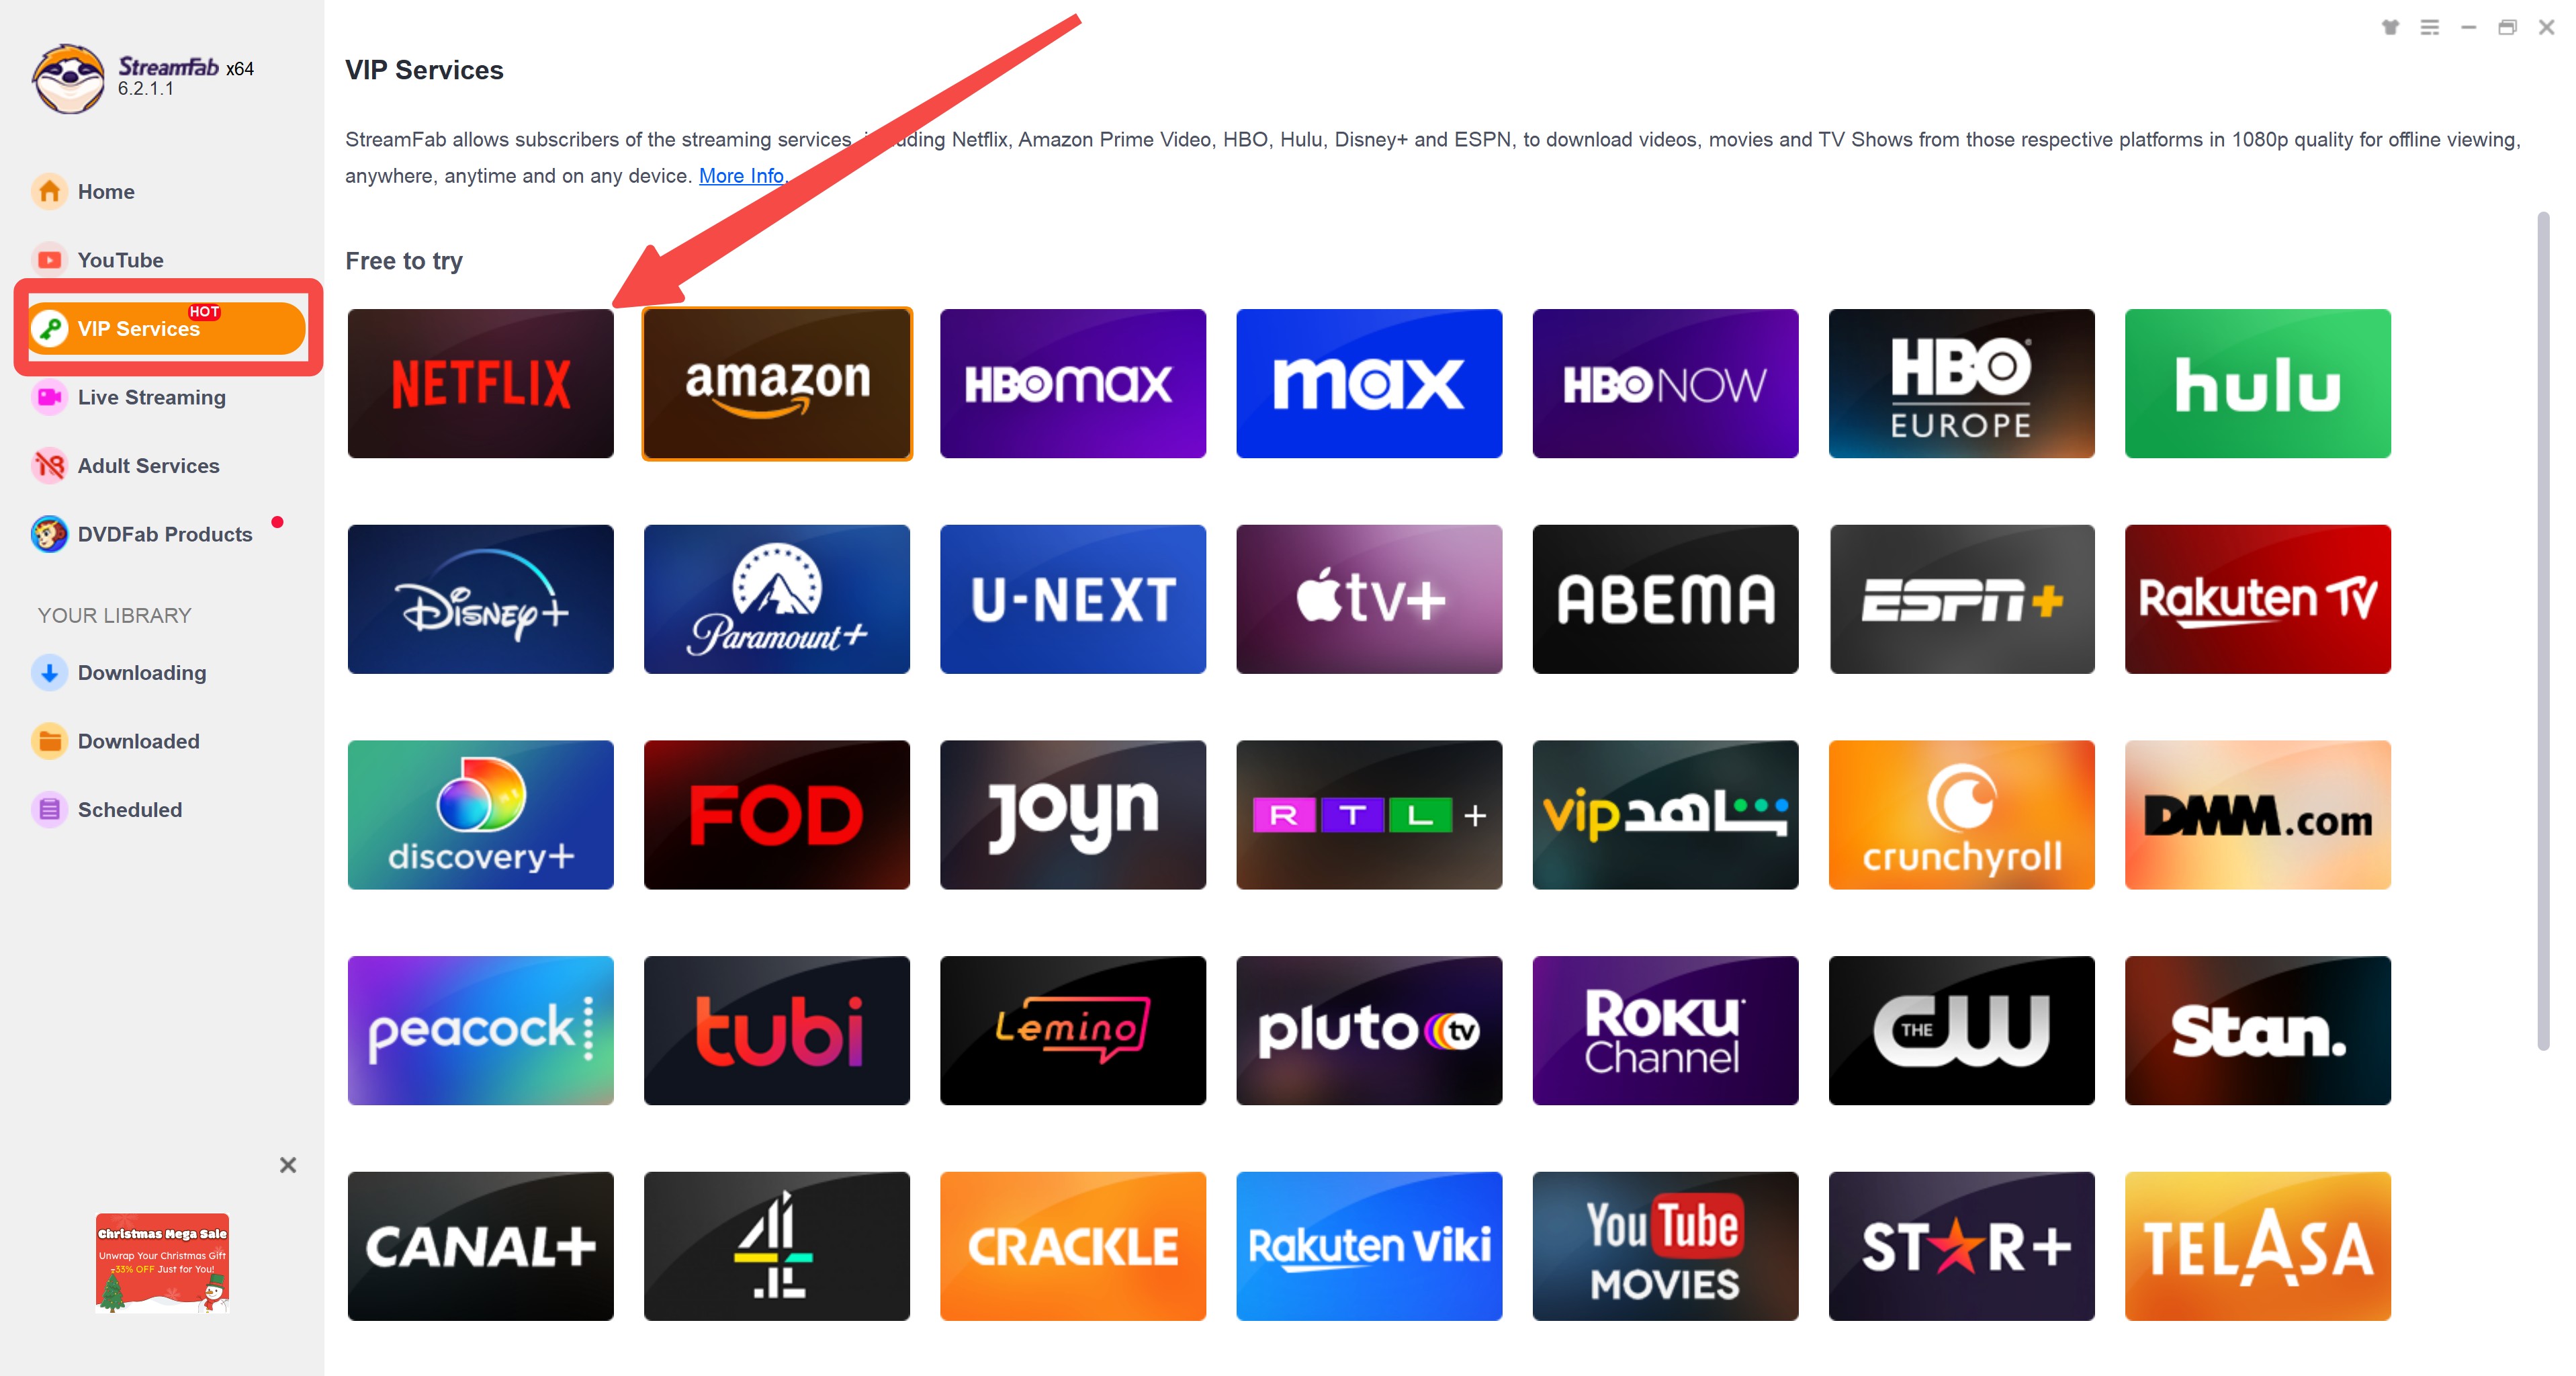Viewport: 2576px width, 1376px height.
Task: Select the YouTube Movies tile
Action: click(1665, 1247)
